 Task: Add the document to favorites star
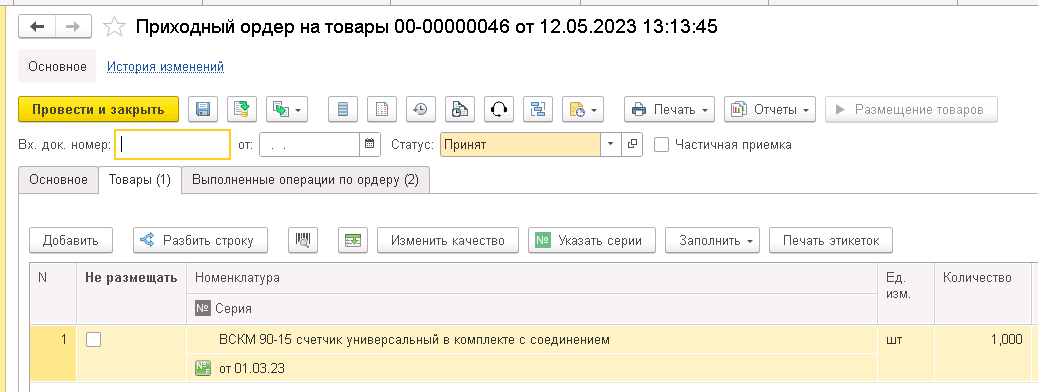click(115, 26)
